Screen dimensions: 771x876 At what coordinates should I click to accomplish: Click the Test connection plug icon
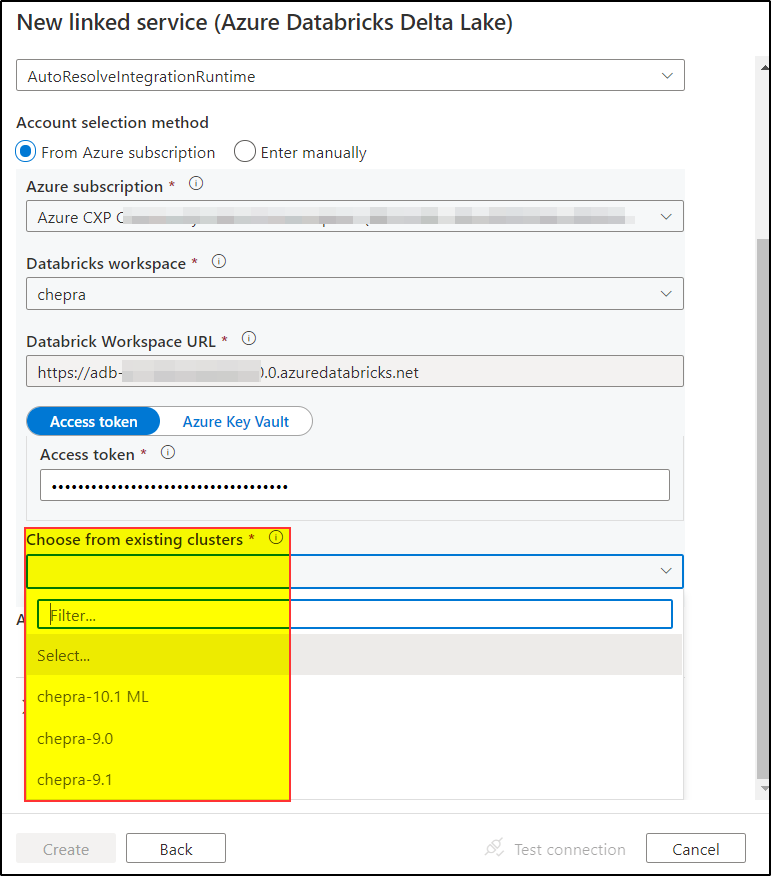[x=494, y=848]
